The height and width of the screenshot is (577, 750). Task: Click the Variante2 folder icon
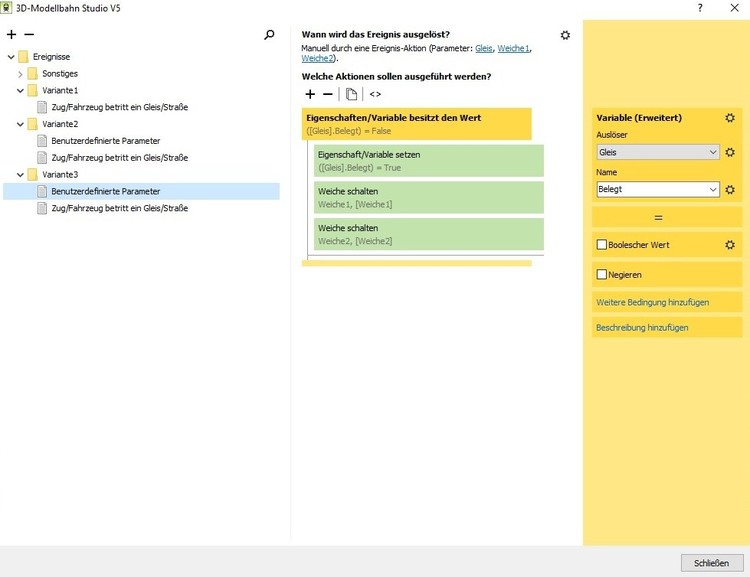(x=33, y=124)
